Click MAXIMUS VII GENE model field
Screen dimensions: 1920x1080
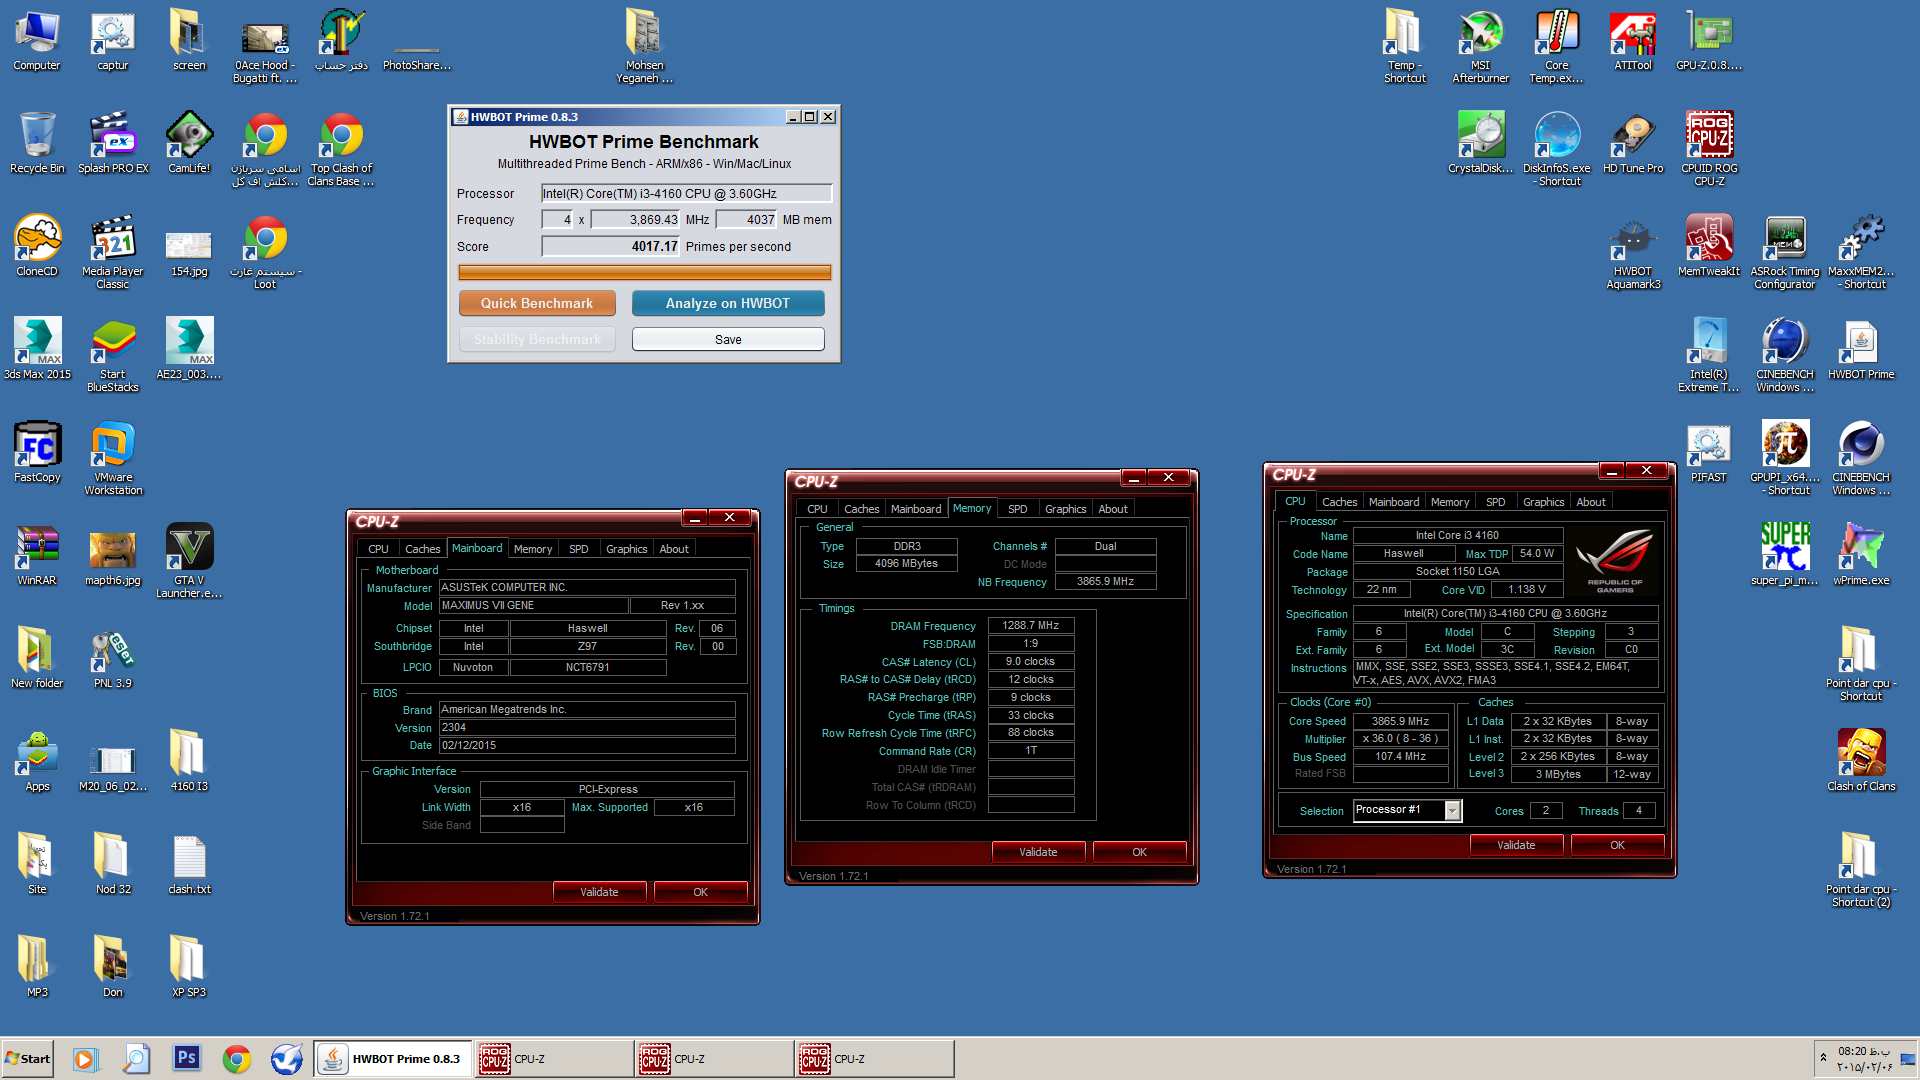point(534,605)
